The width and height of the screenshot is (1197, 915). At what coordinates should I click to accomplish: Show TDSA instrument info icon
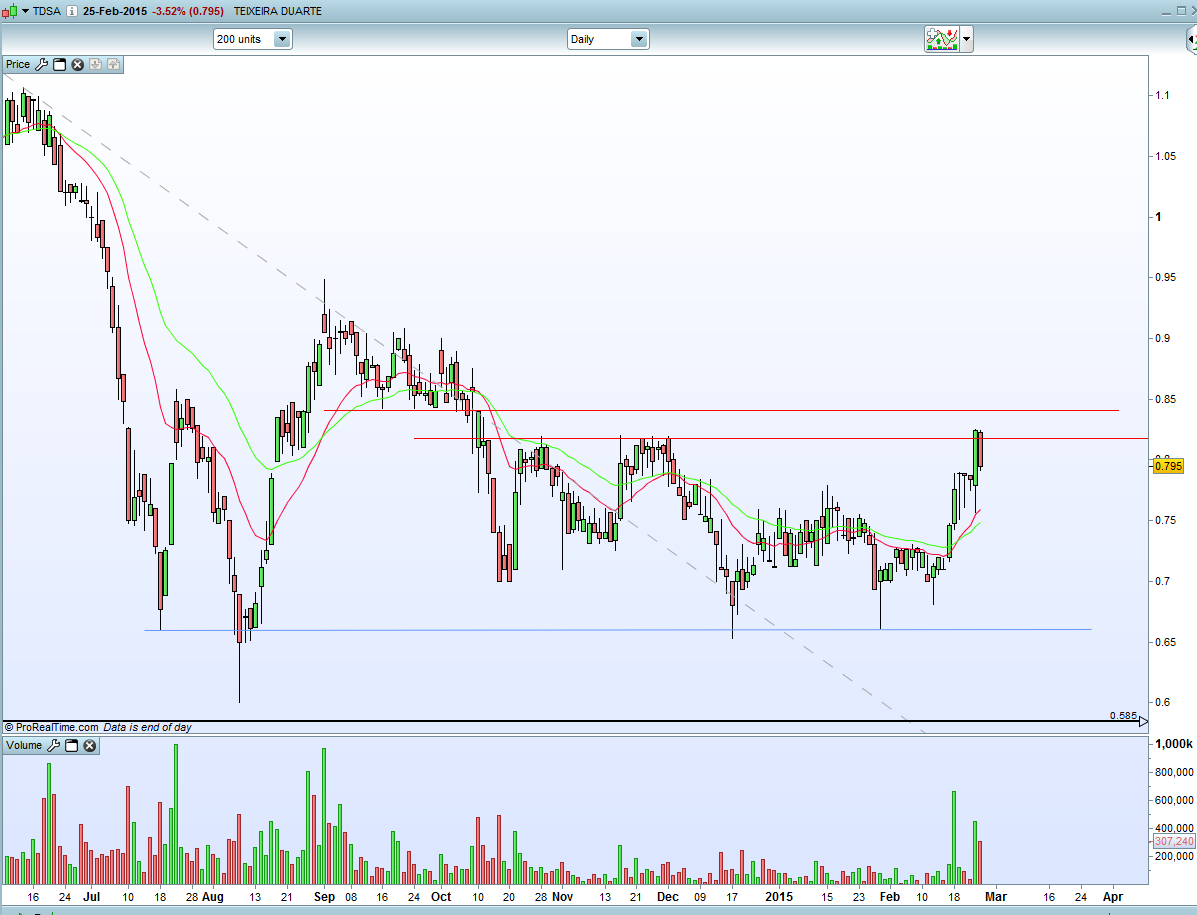(71, 11)
